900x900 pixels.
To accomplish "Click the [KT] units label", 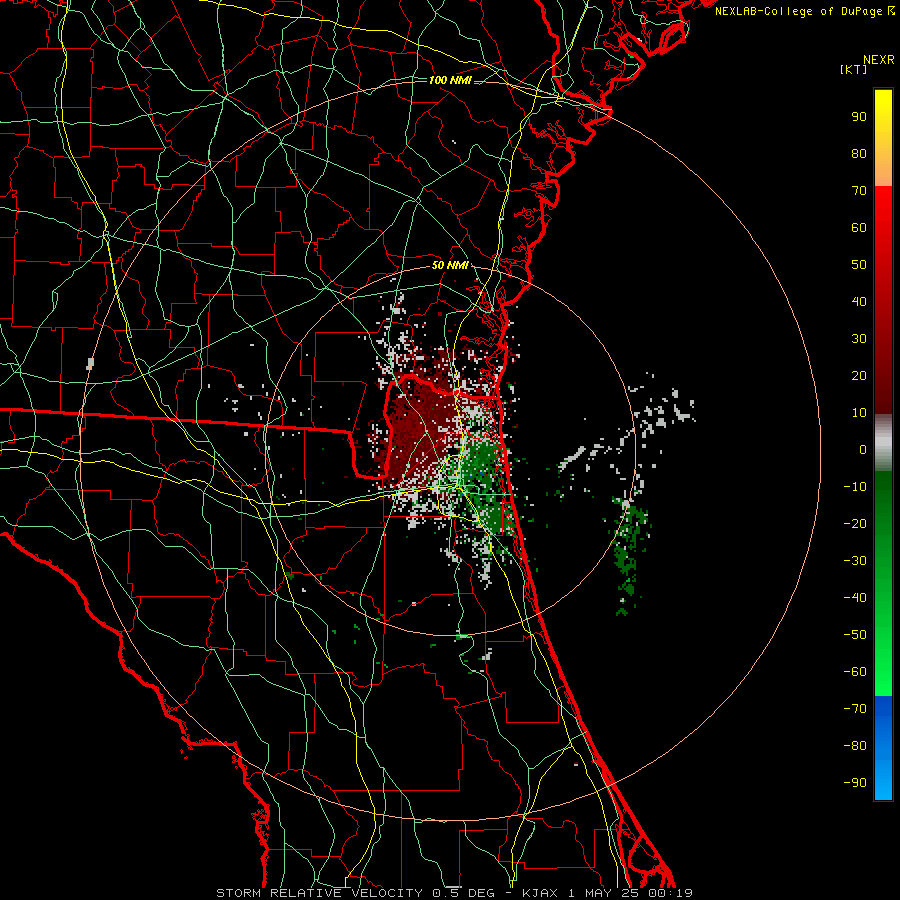I will [854, 69].
